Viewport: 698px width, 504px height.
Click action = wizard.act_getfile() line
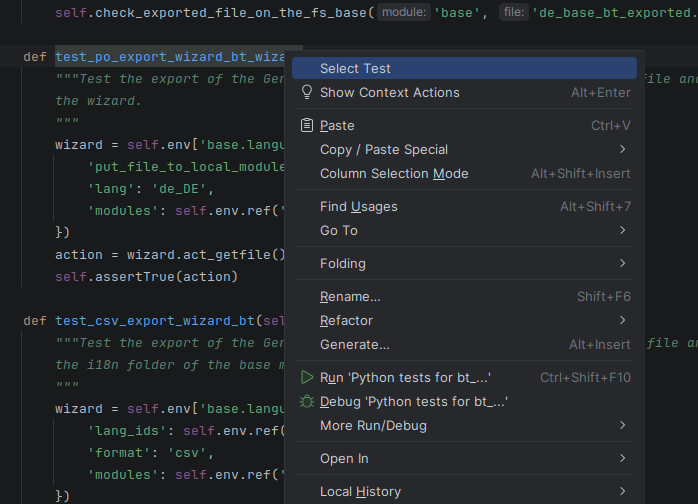point(170,255)
